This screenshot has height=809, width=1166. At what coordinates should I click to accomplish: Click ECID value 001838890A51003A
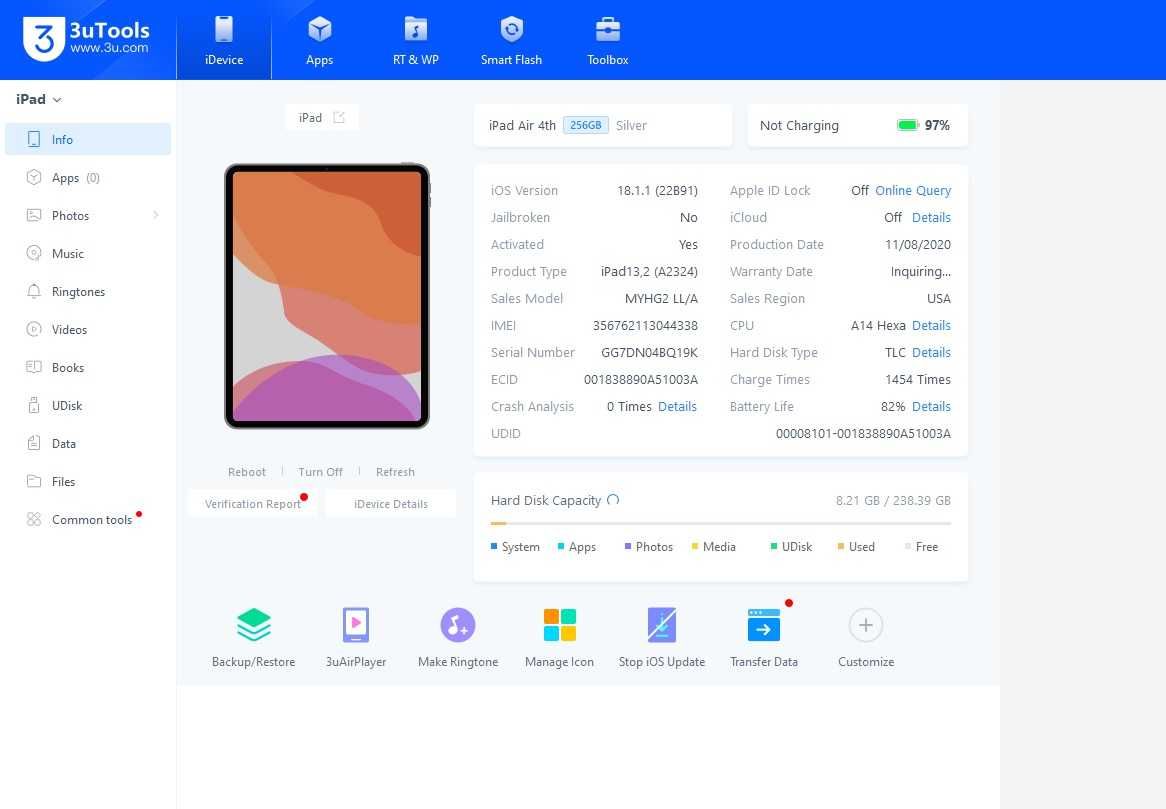click(x=640, y=380)
